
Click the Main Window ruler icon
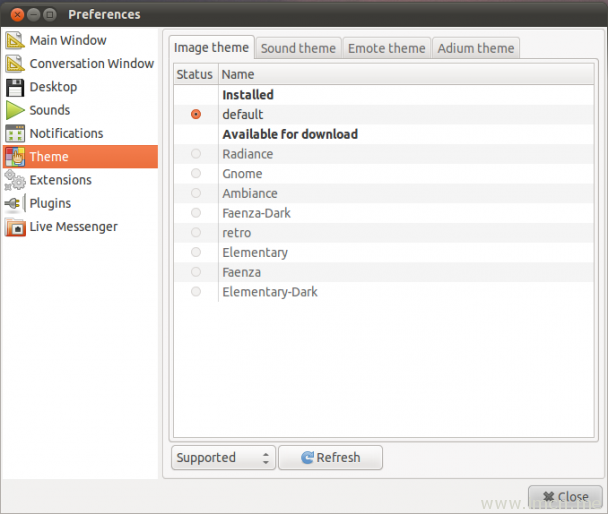point(15,40)
